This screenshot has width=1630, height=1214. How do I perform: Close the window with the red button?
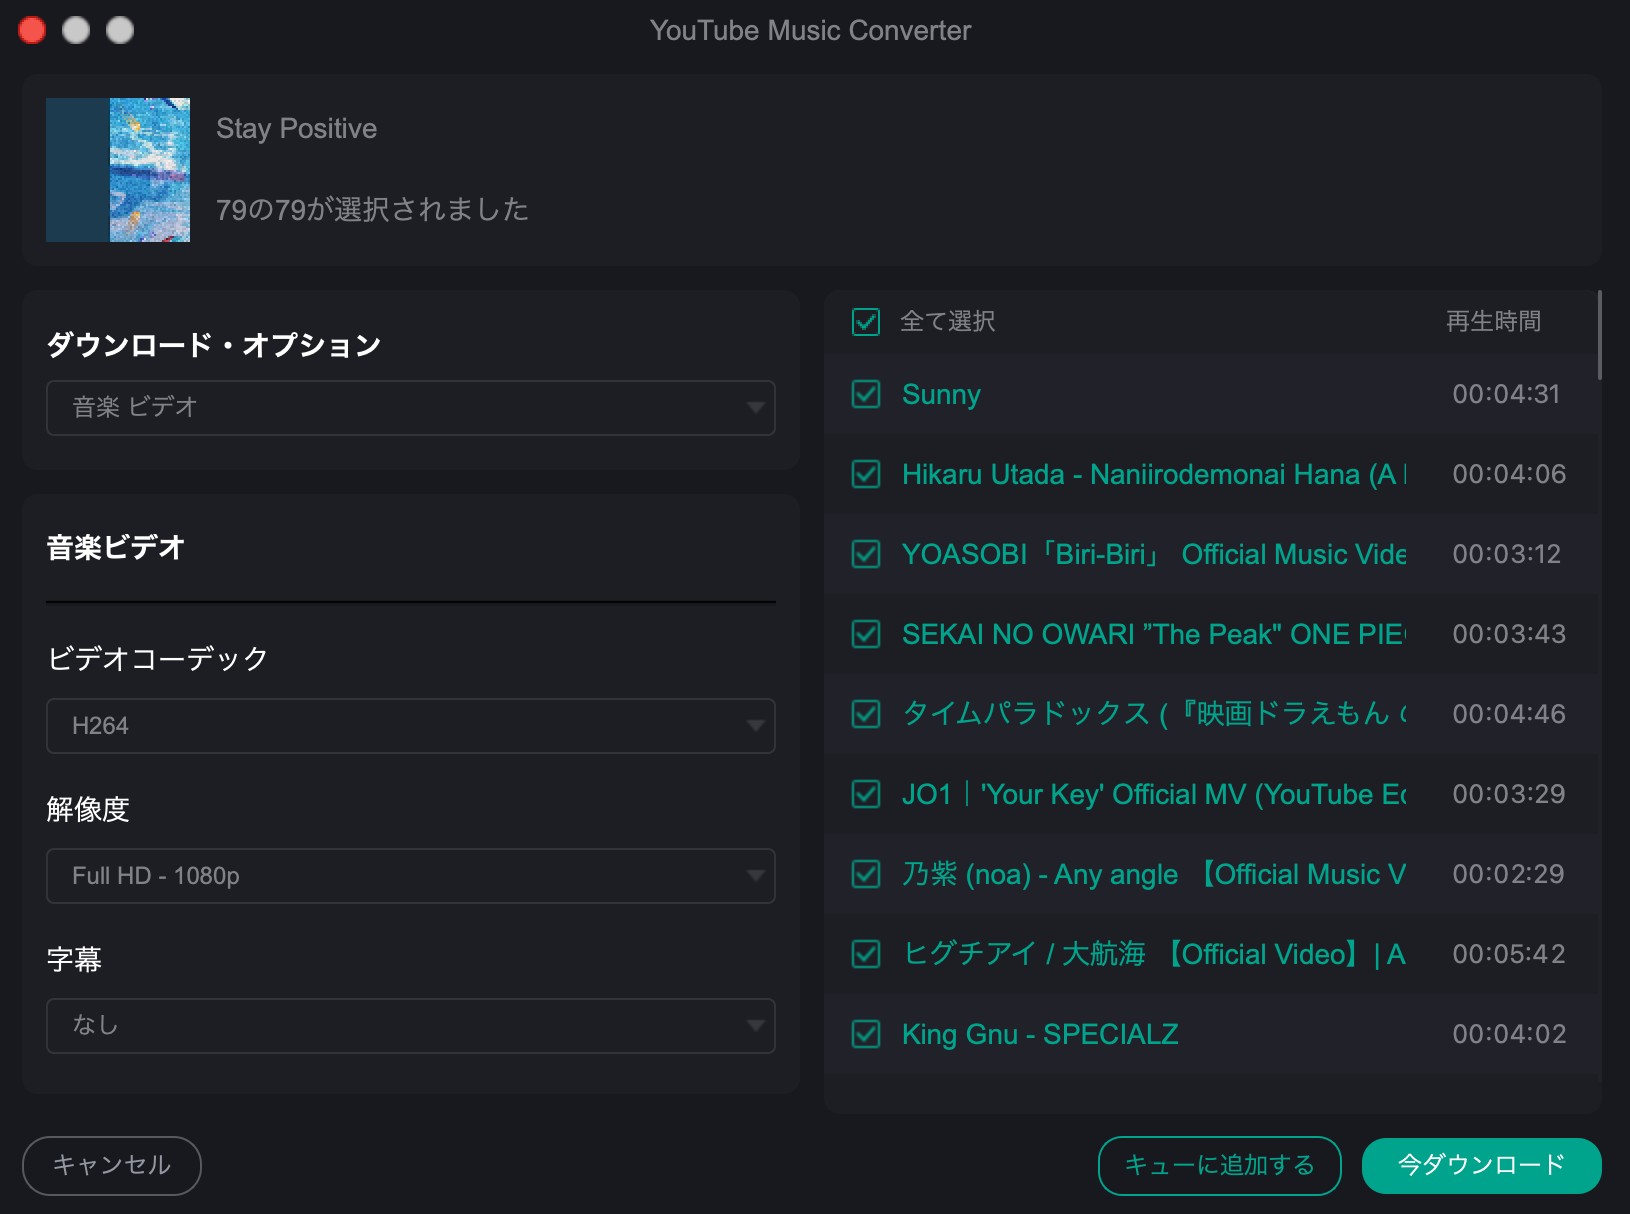point(32,31)
